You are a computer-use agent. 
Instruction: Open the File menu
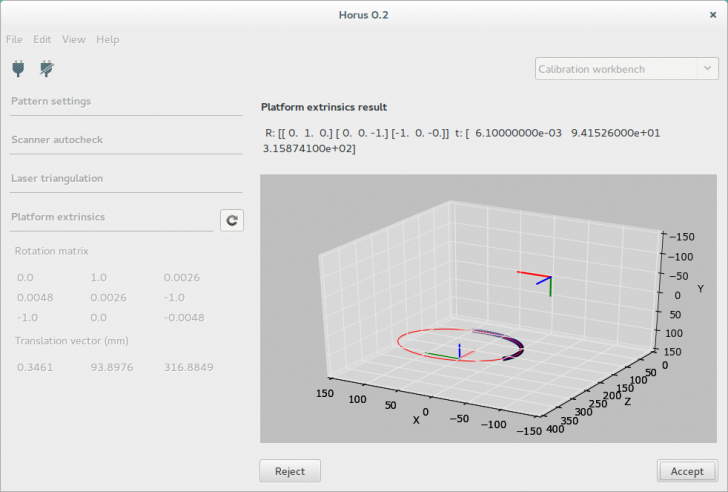tap(14, 39)
